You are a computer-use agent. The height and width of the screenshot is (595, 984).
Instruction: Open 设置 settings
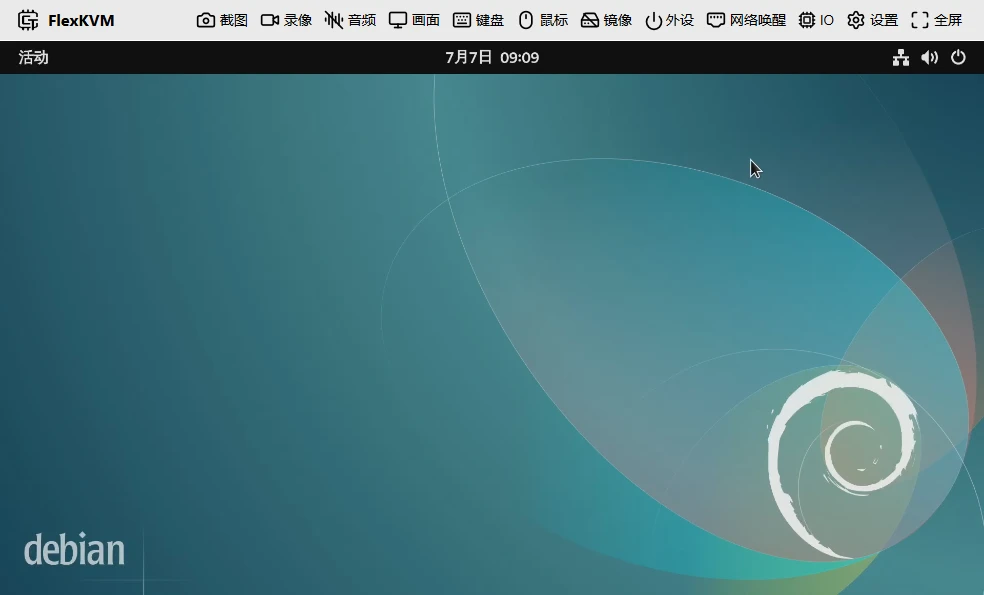pyautogui.click(x=872, y=20)
